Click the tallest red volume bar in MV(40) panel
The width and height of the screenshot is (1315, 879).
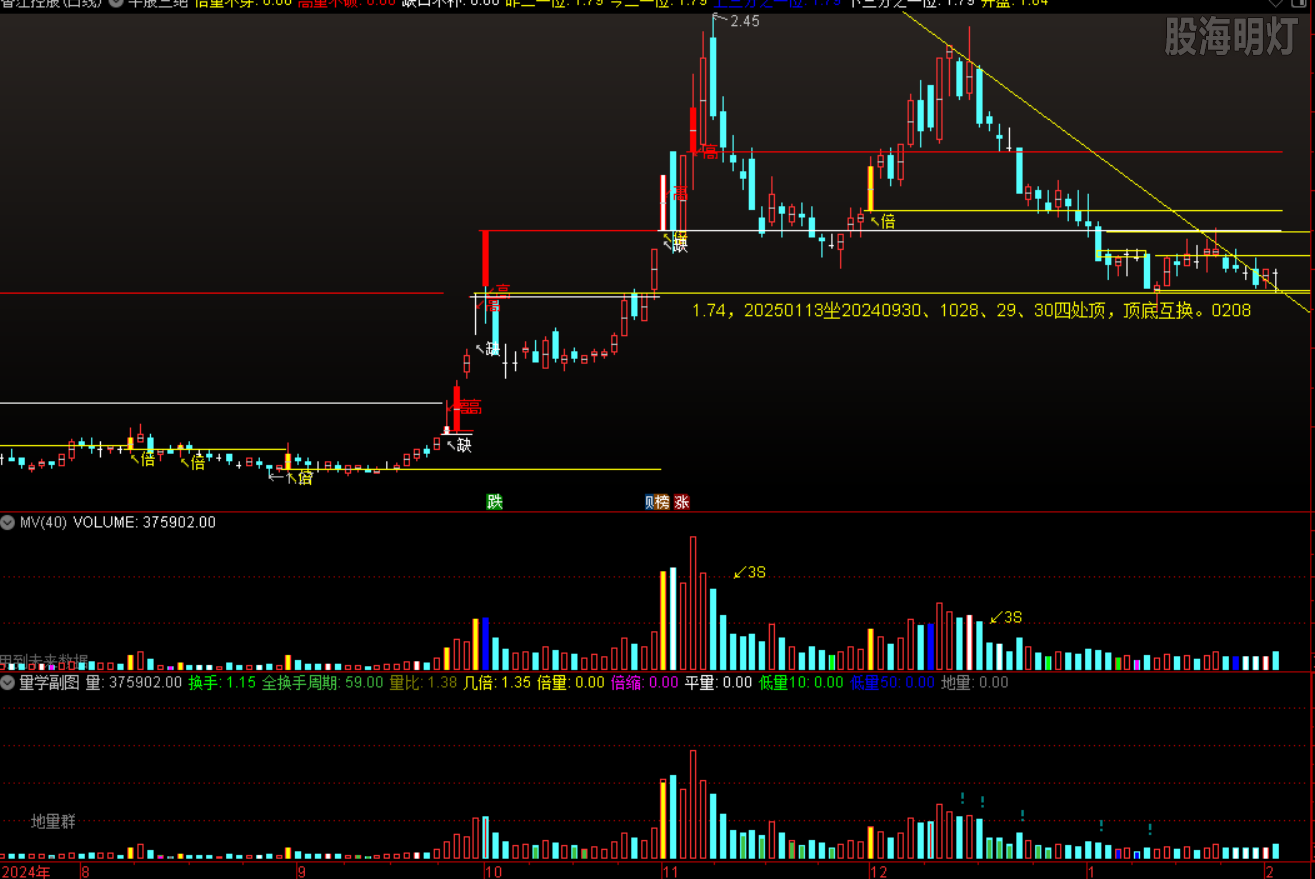(x=692, y=603)
